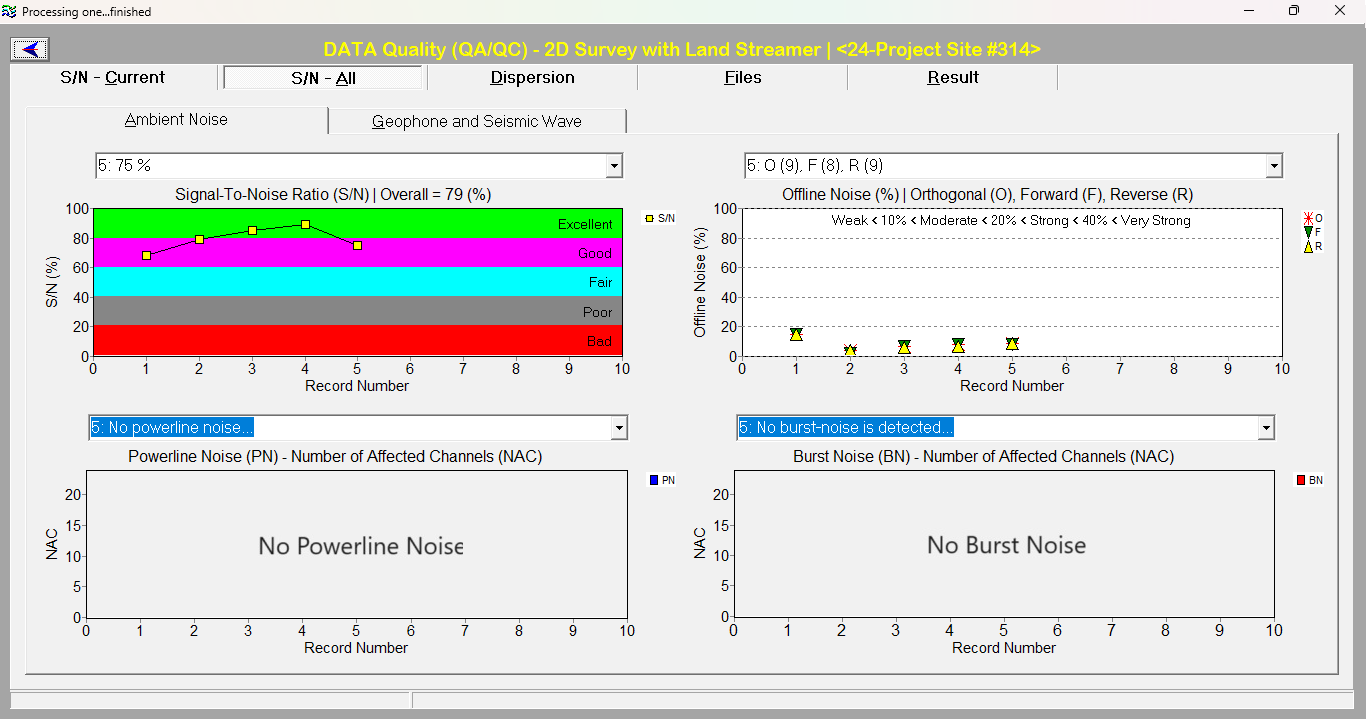Open the S/N record dropdown showing 75 %
This screenshot has width=1366, height=719.
614,166
